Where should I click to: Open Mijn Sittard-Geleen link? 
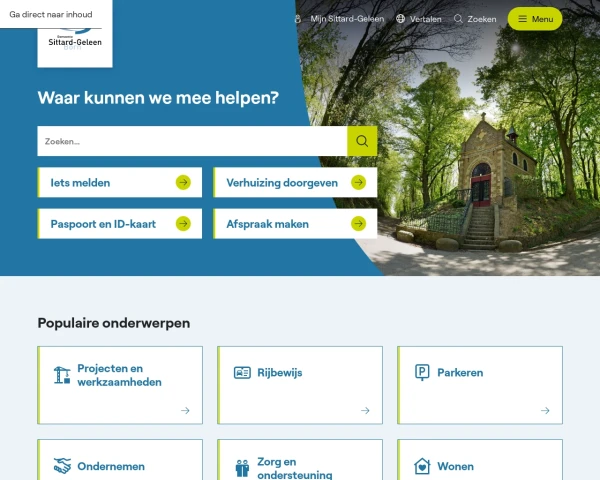(x=347, y=19)
